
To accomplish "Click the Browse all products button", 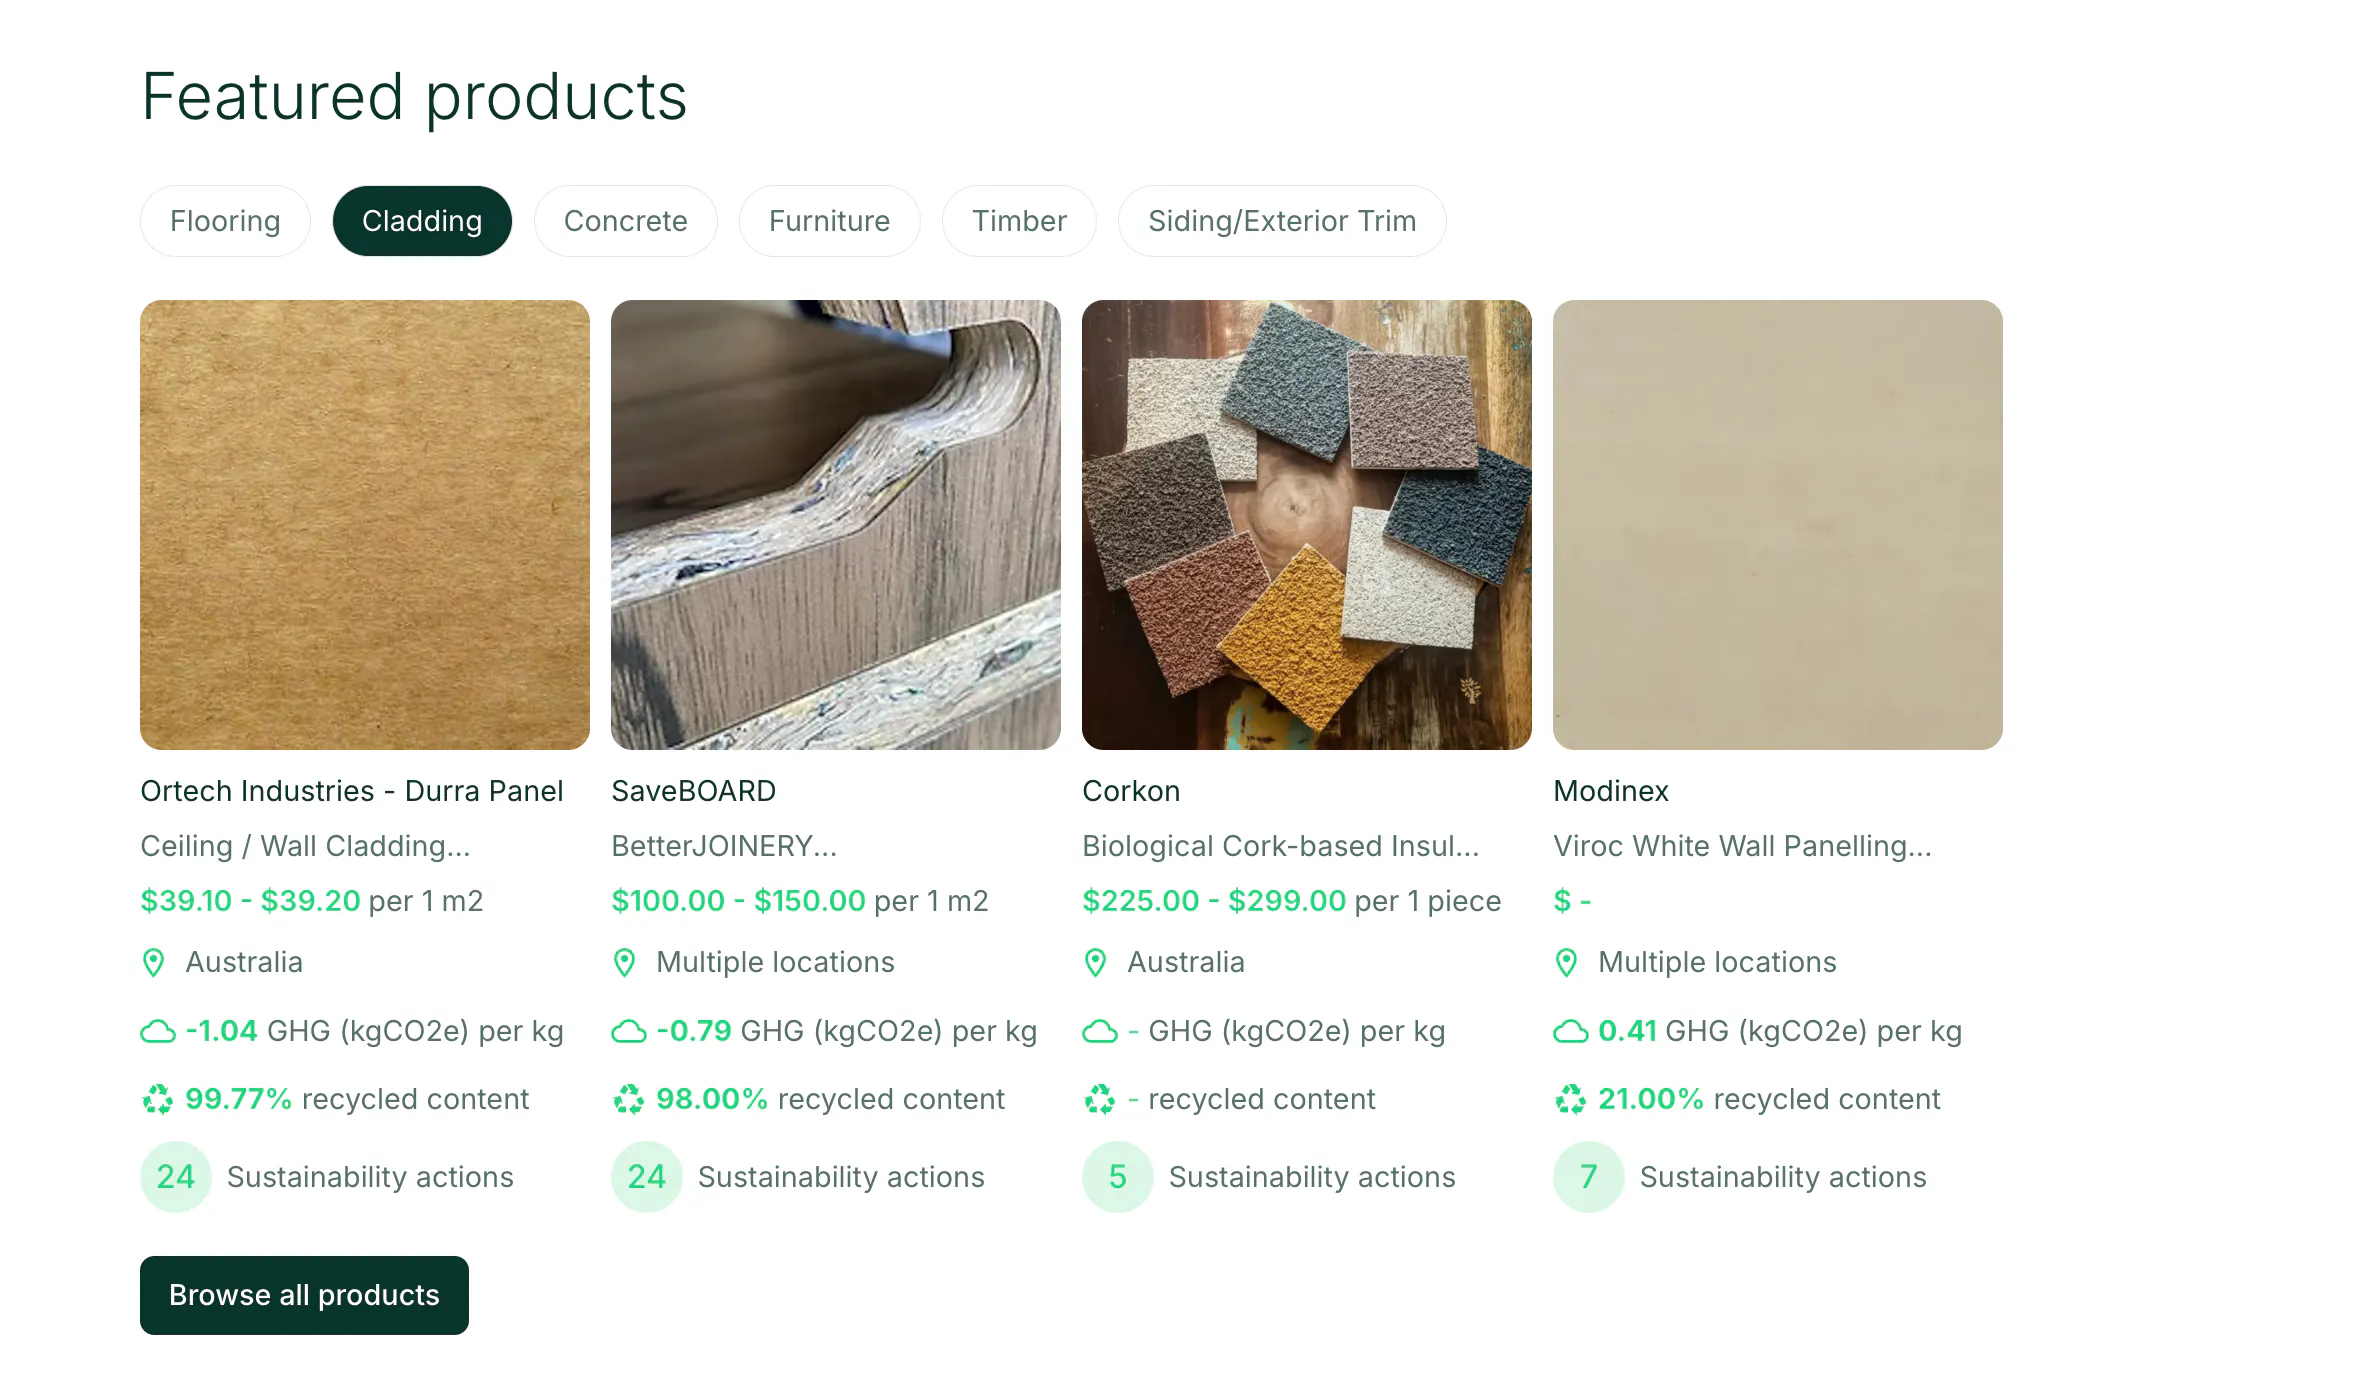I will coord(304,1295).
